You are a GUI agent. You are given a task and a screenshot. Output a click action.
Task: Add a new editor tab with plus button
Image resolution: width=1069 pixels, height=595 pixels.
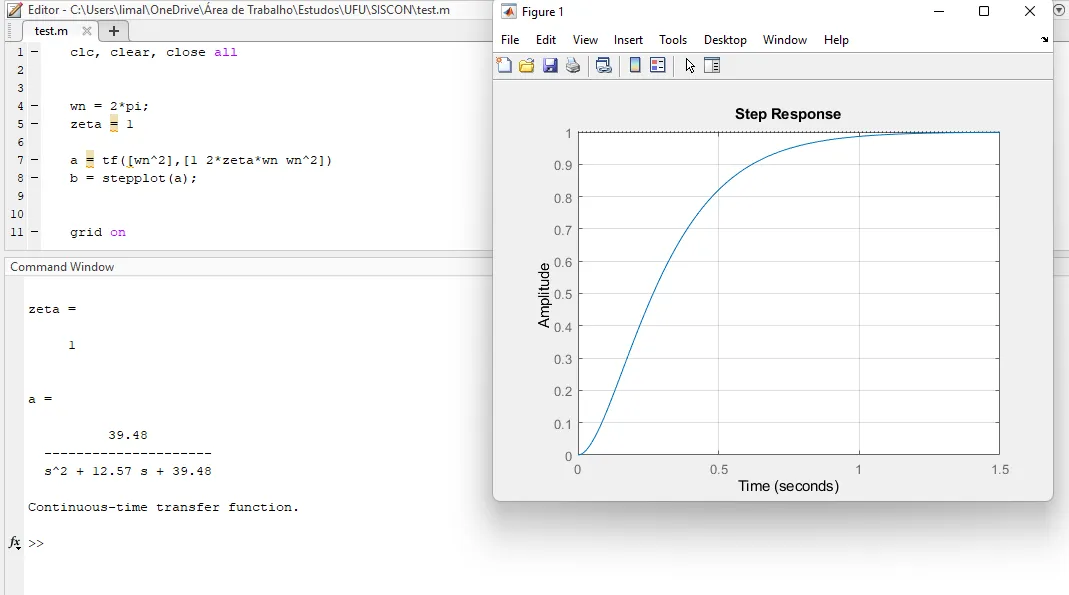[114, 31]
